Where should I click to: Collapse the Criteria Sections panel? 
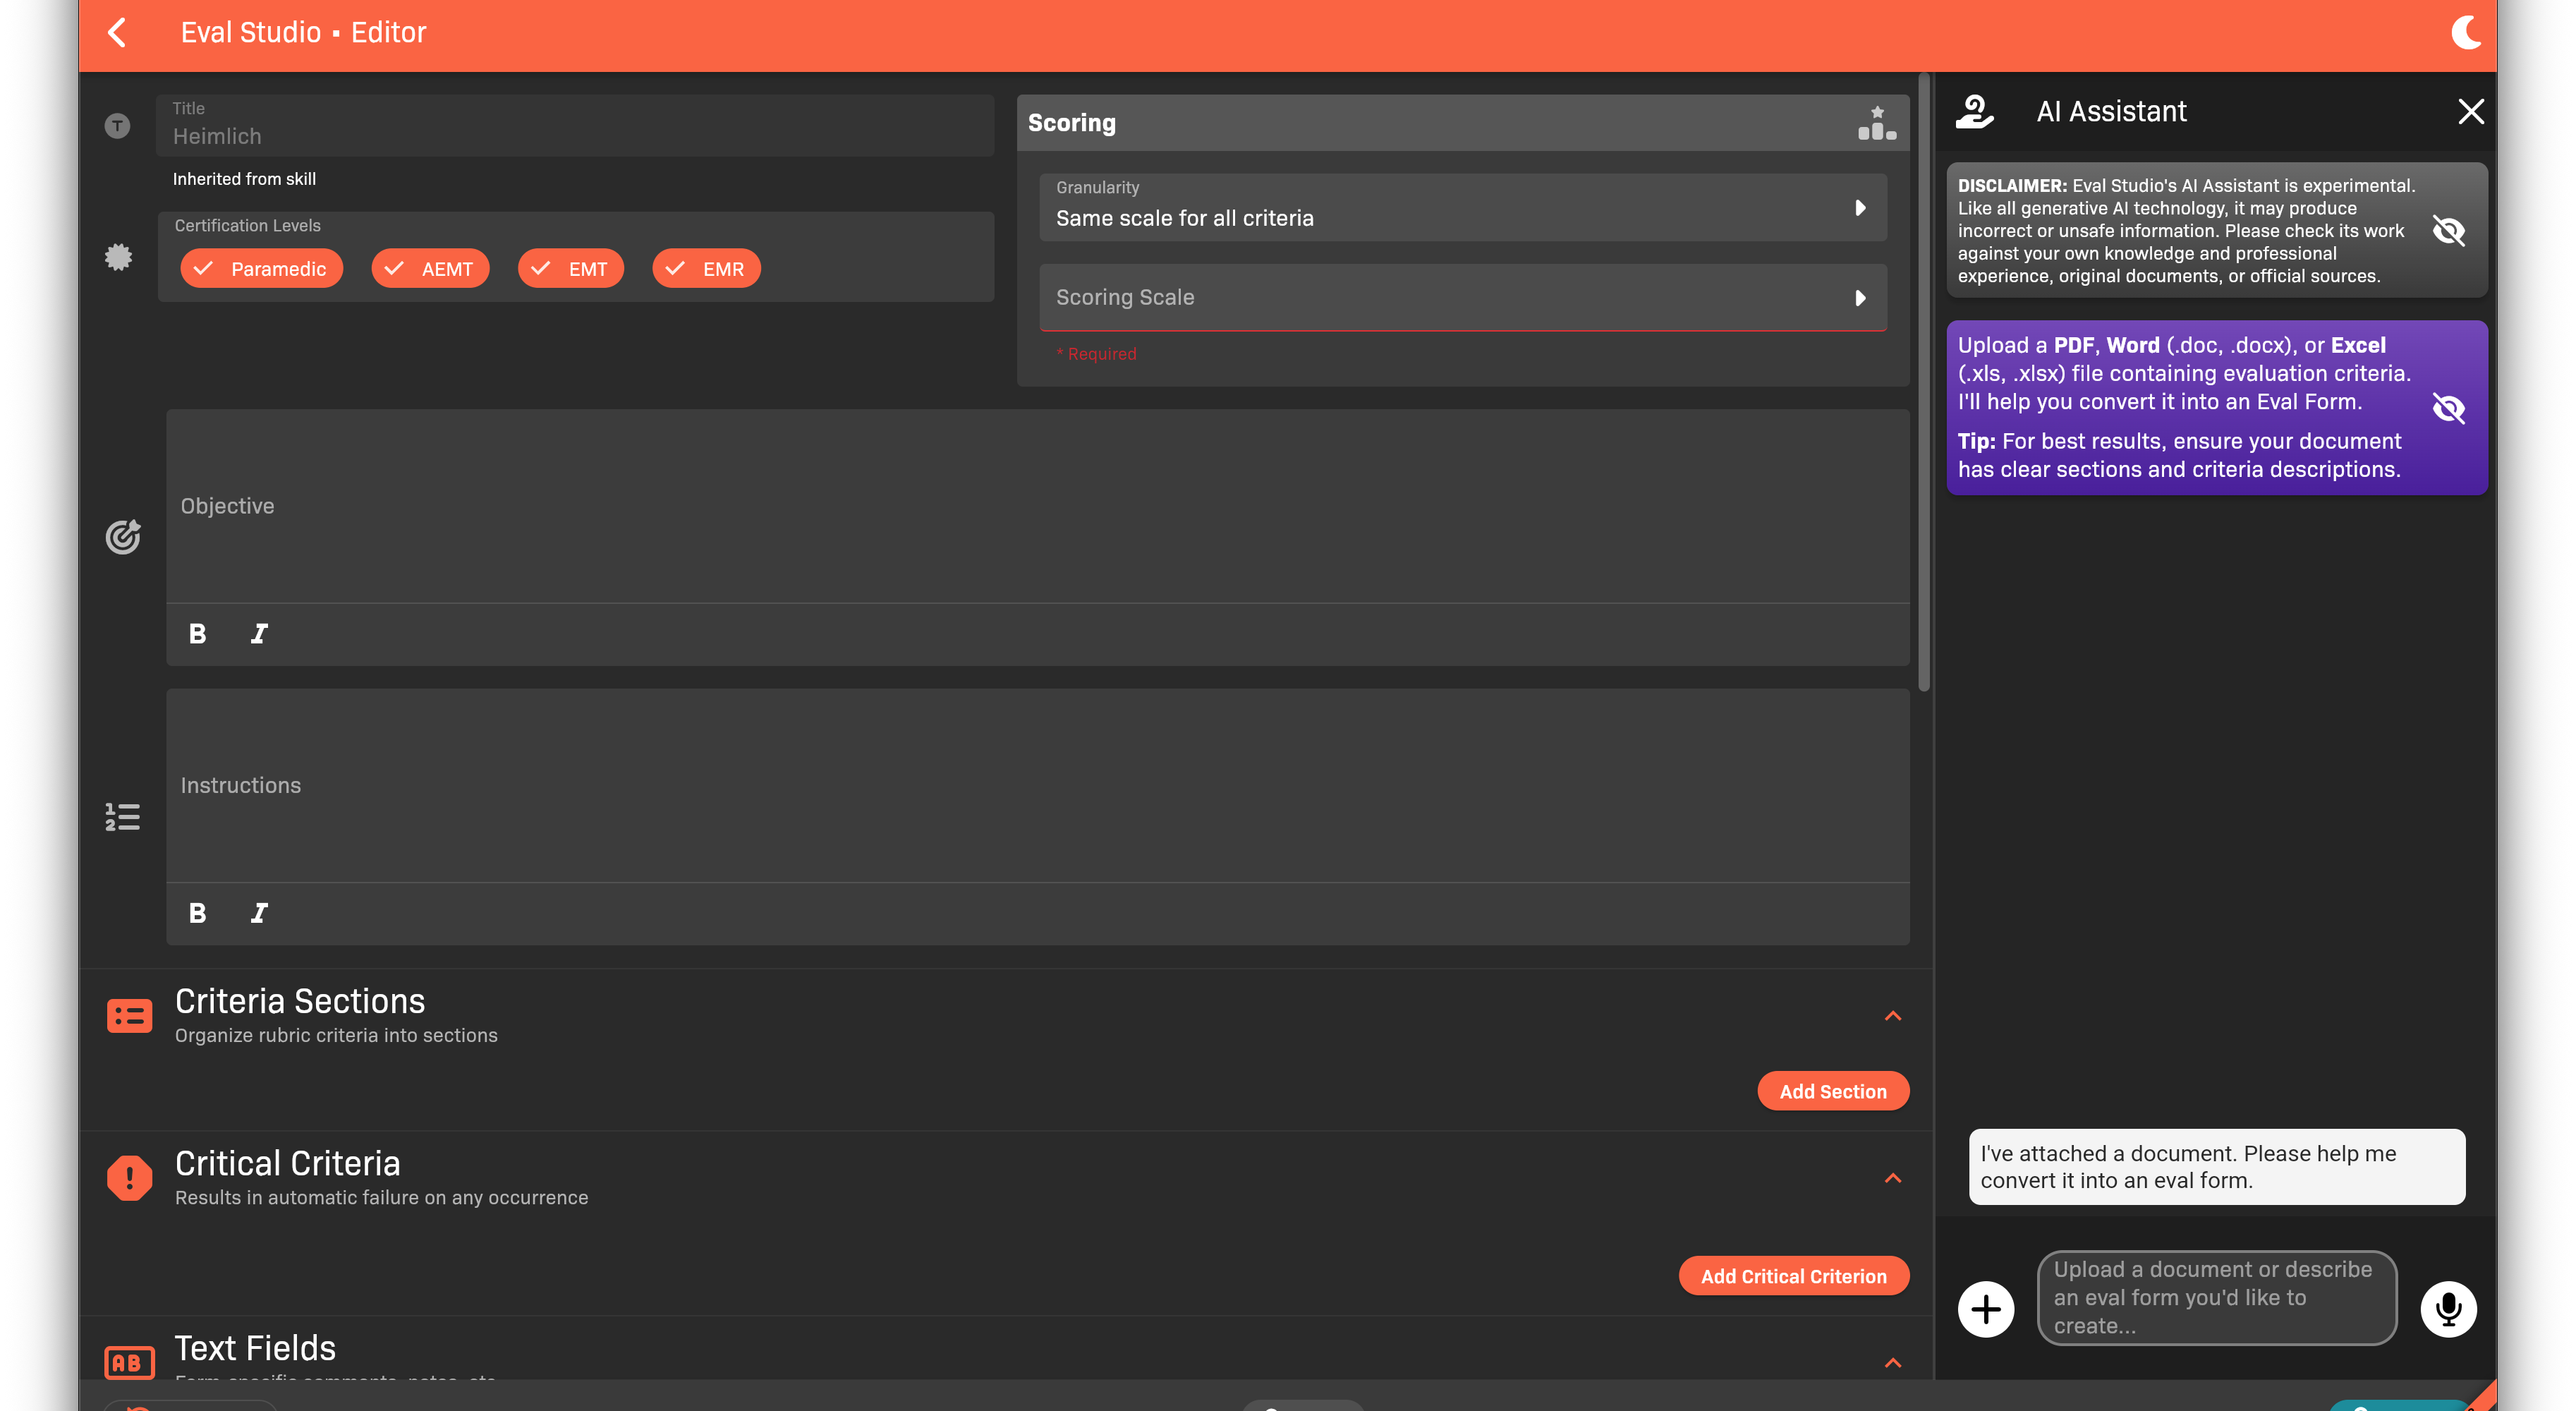click(1892, 1016)
